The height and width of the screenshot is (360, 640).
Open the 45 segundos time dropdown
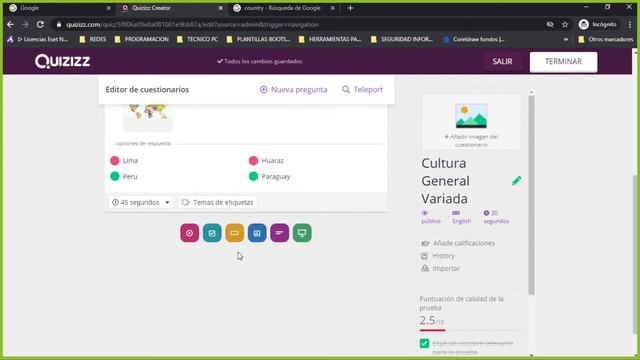(x=141, y=202)
